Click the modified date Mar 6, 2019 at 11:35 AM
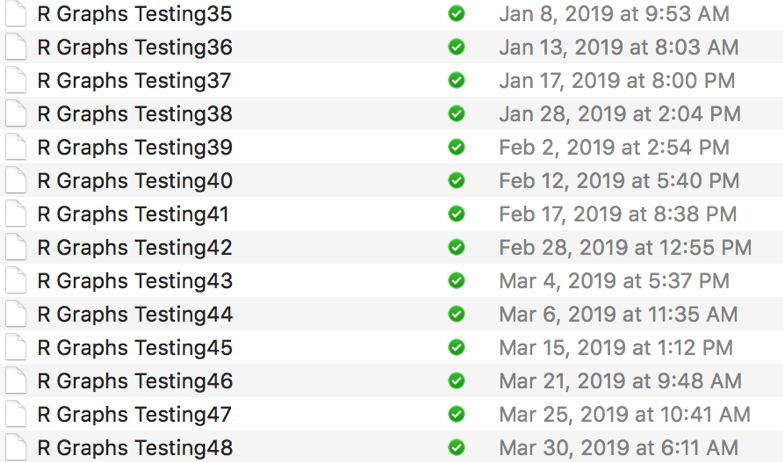783x462 pixels. coord(618,314)
